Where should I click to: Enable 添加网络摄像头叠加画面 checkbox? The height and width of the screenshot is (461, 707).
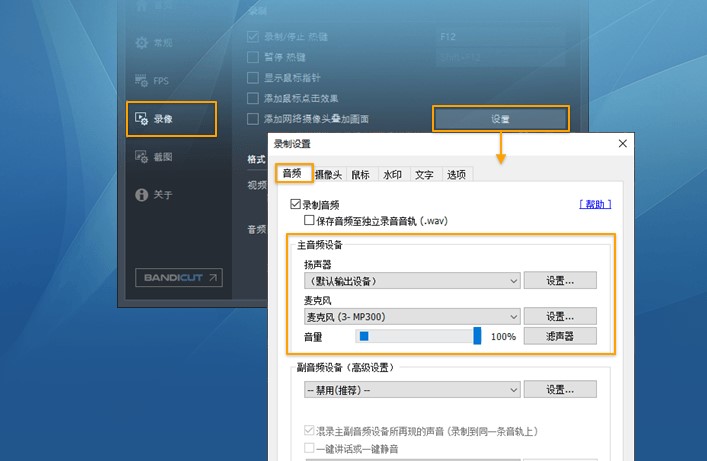click(x=253, y=119)
